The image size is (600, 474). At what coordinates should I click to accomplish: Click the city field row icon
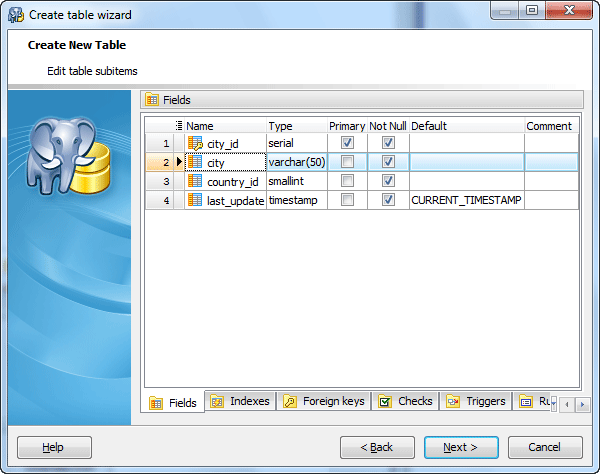pos(195,162)
